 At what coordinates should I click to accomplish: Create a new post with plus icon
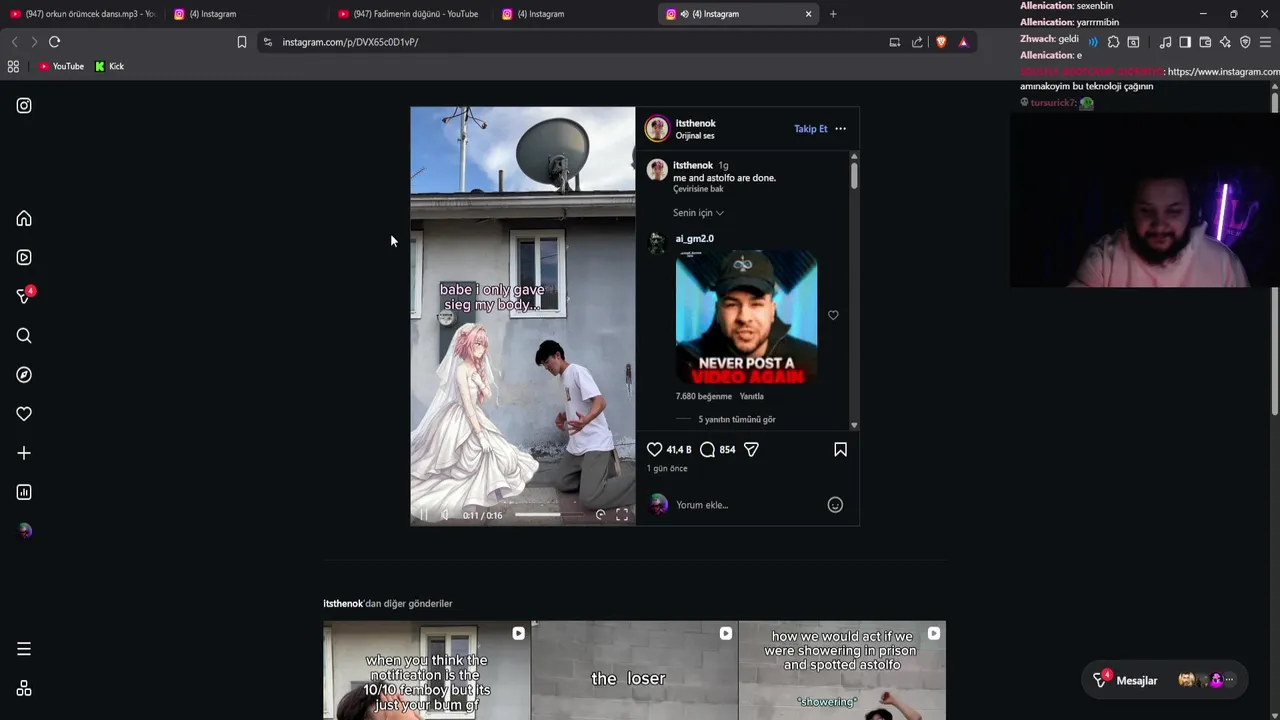(x=24, y=452)
